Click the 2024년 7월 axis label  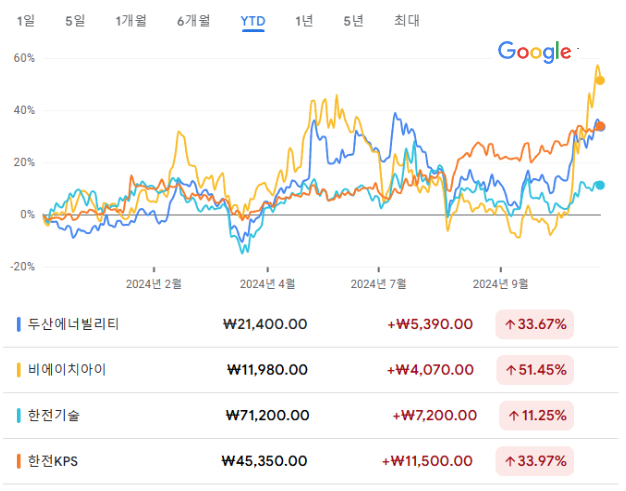coord(378,284)
